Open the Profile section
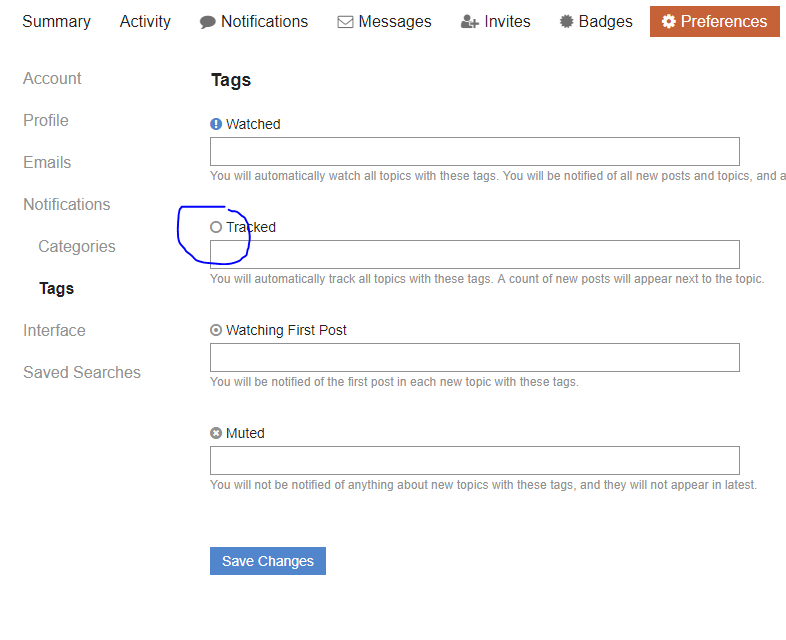786x640 pixels. (x=46, y=120)
